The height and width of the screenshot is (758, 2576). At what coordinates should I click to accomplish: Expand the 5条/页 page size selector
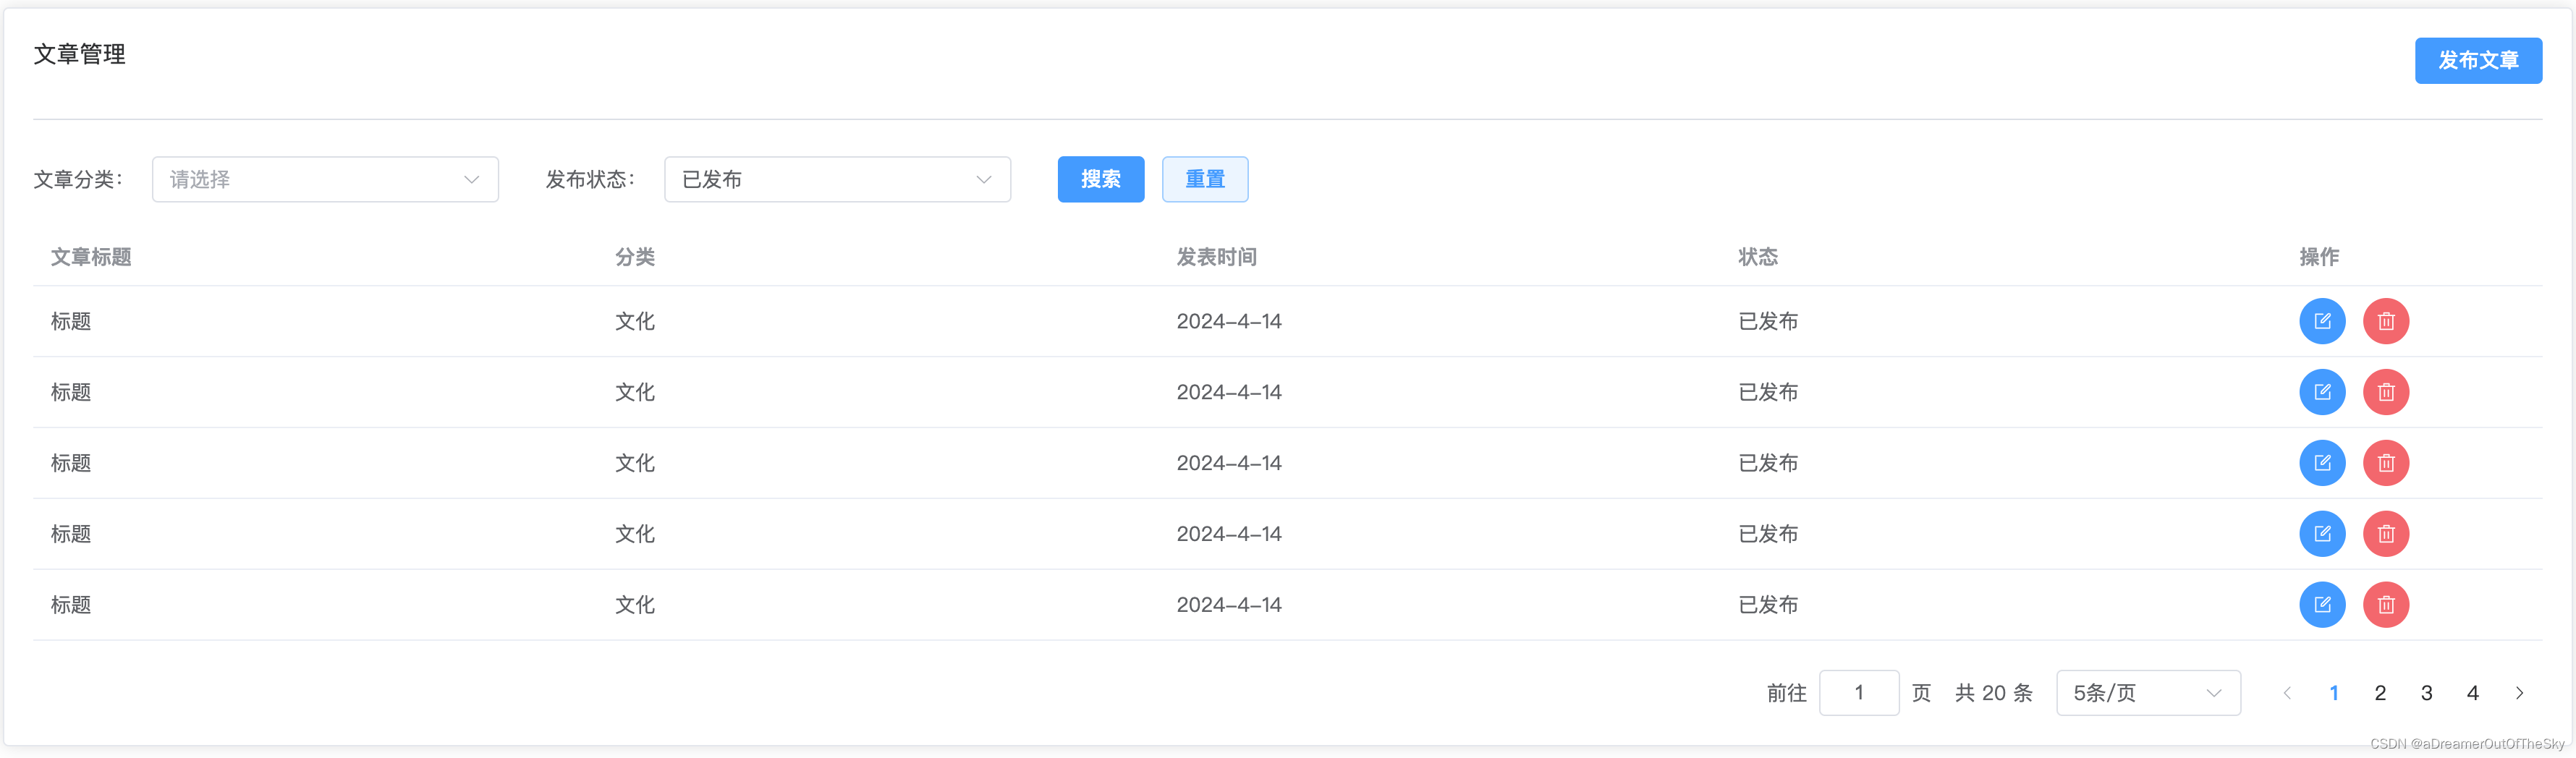2148,693
